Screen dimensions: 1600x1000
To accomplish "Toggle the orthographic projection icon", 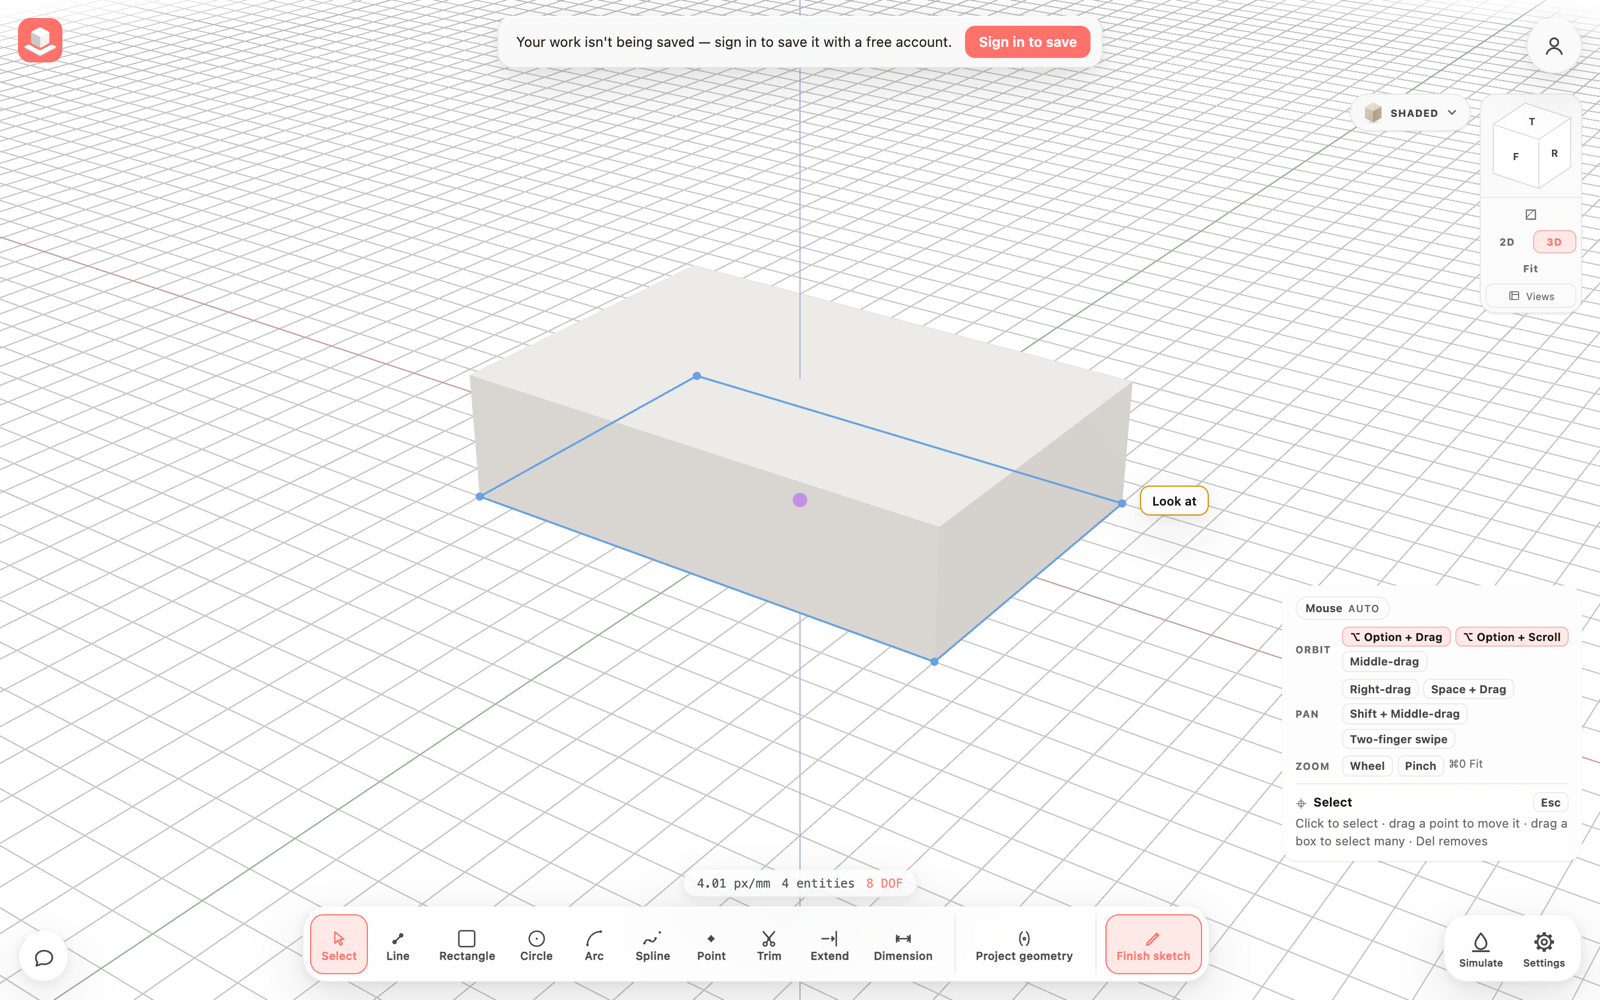I will click(1530, 215).
